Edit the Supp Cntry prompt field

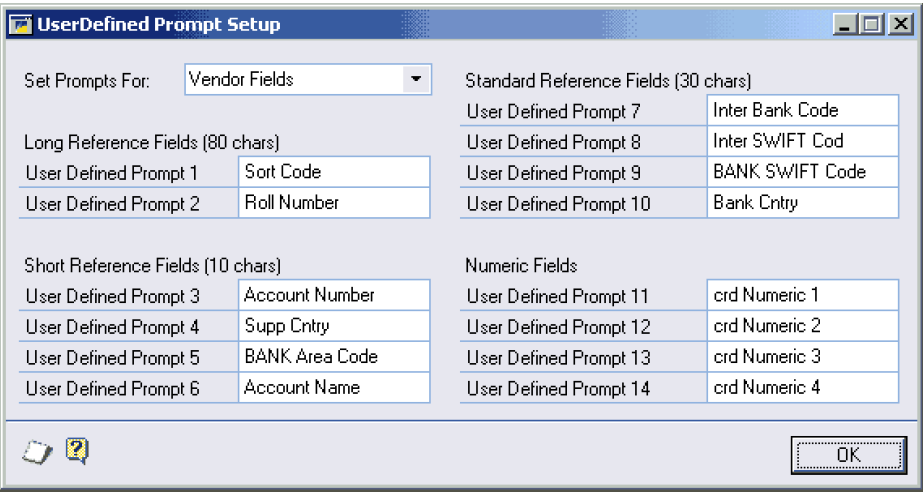[334, 326]
